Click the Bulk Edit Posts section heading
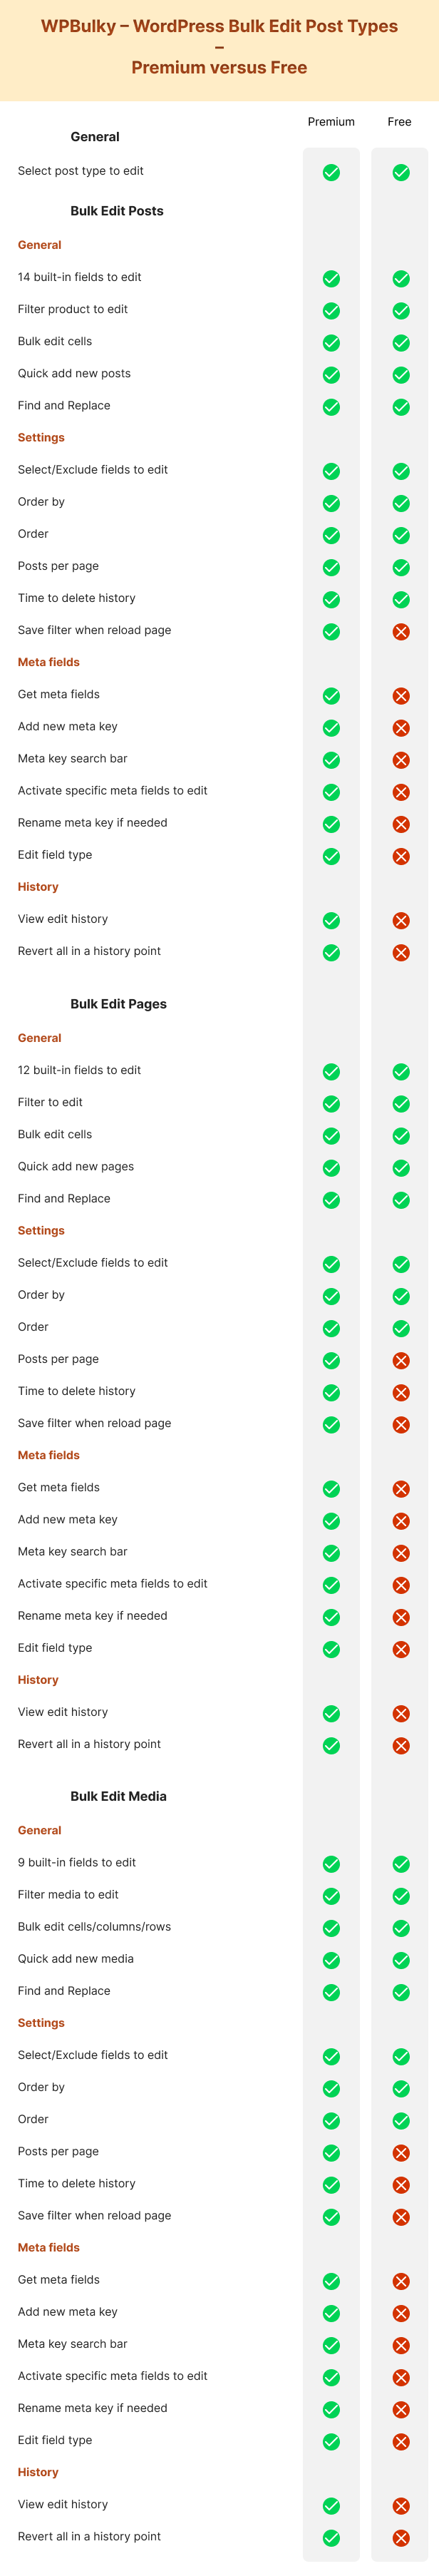Image resolution: width=439 pixels, height=2576 pixels. (x=117, y=211)
